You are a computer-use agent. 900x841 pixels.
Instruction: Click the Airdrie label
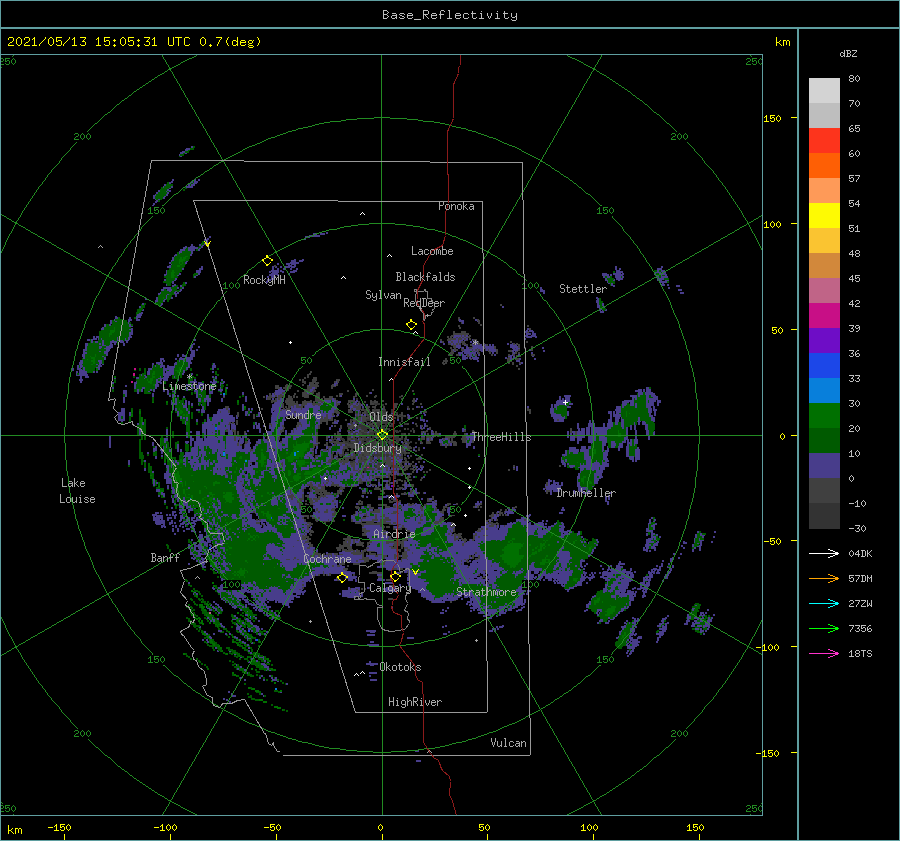pyautogui.click(x=394, y=534)
